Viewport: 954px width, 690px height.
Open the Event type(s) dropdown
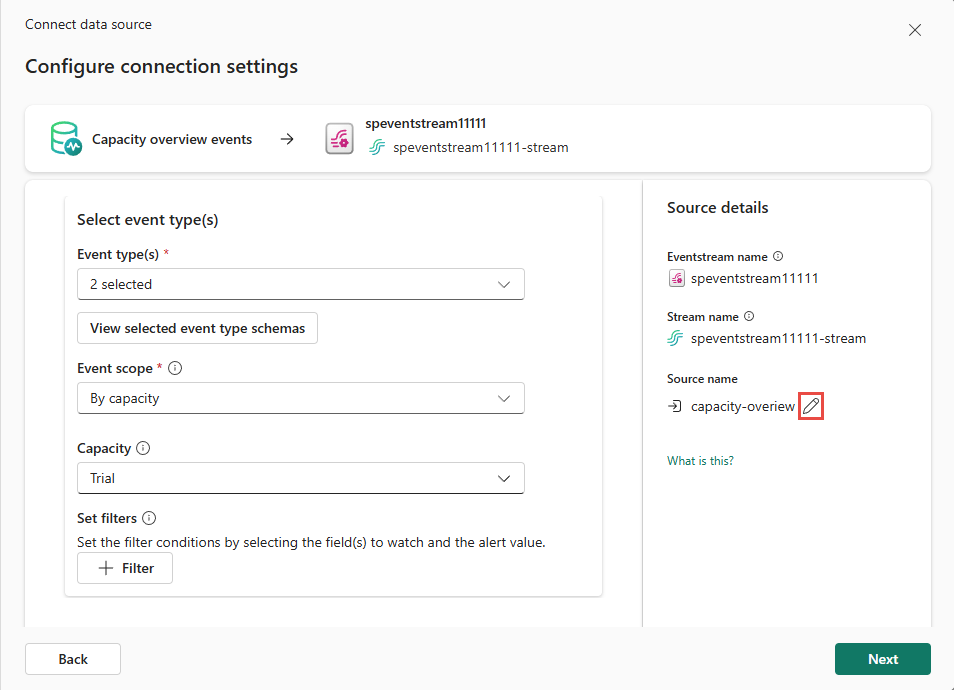[x=301, y=284]
